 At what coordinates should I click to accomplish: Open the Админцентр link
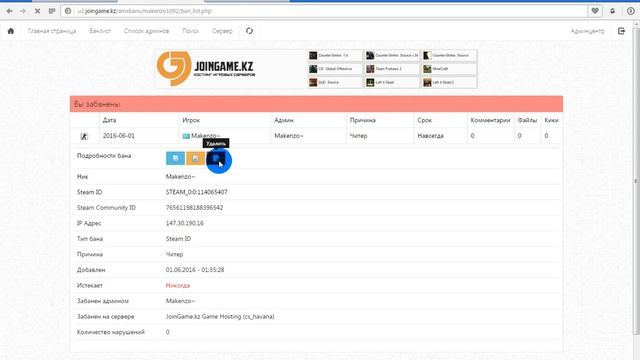(x=587, y=31)
